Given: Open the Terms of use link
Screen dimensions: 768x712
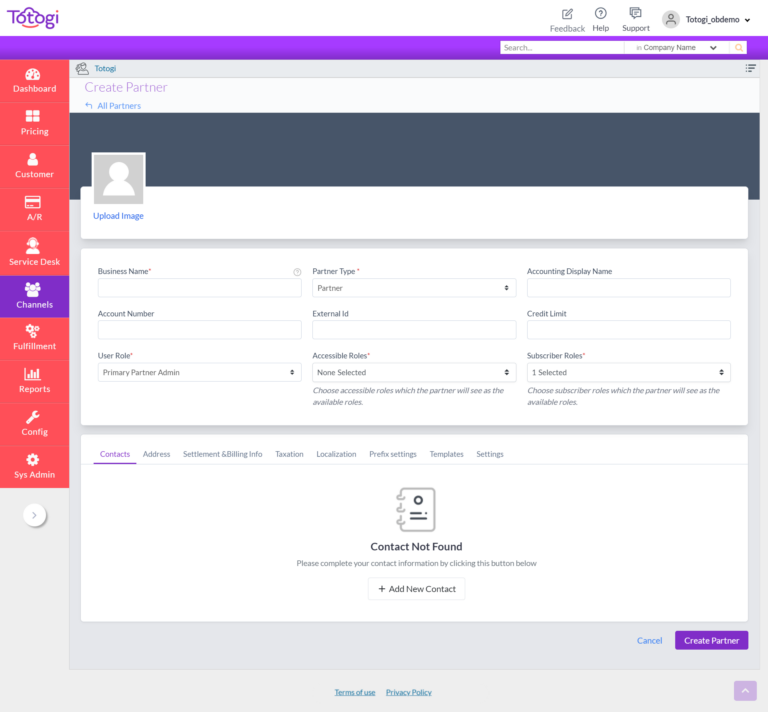Looking at the screenshot, I should click(x=355, y=692).
